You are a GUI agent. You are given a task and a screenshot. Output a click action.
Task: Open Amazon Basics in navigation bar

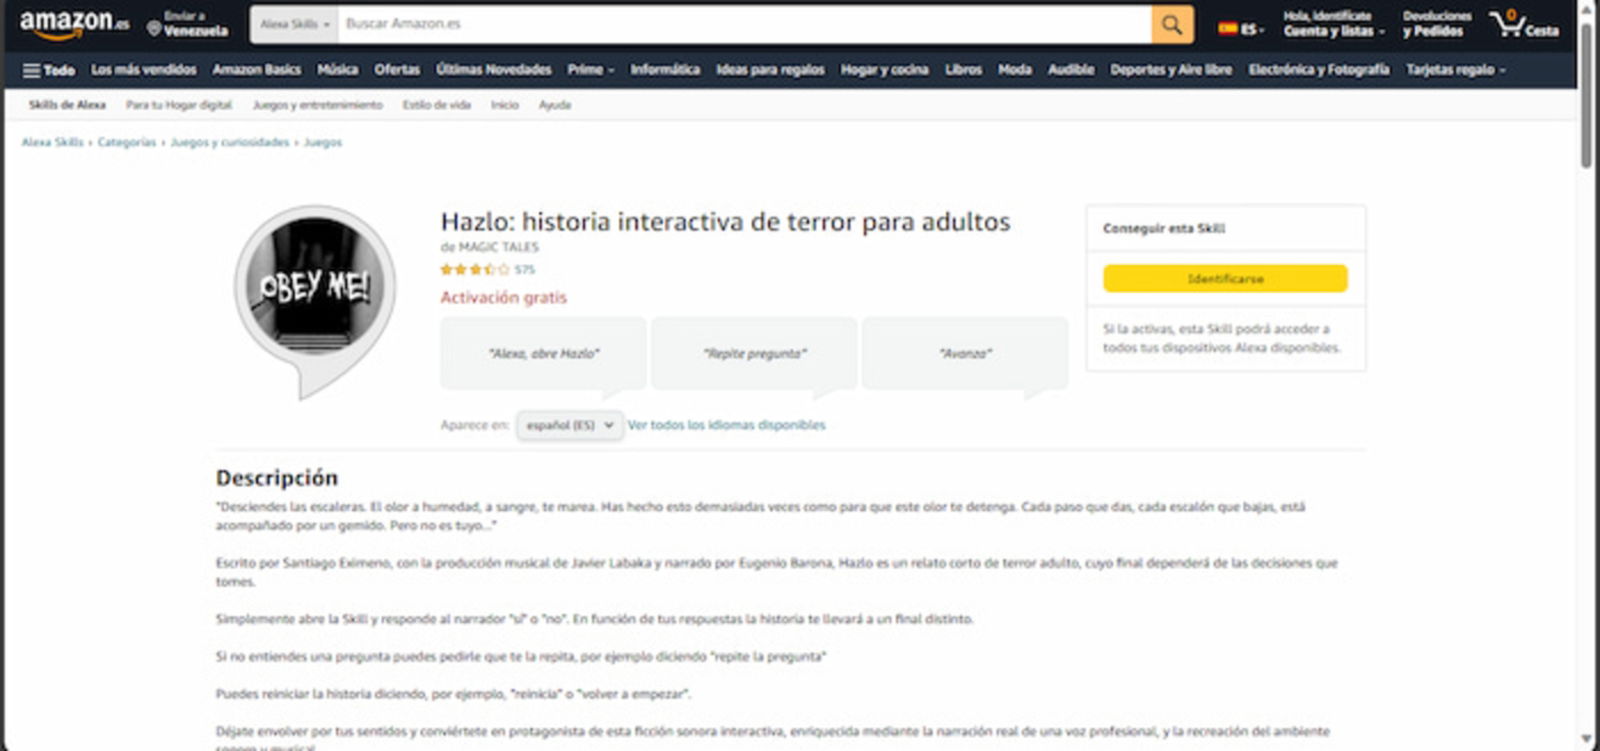click(257, 70)
